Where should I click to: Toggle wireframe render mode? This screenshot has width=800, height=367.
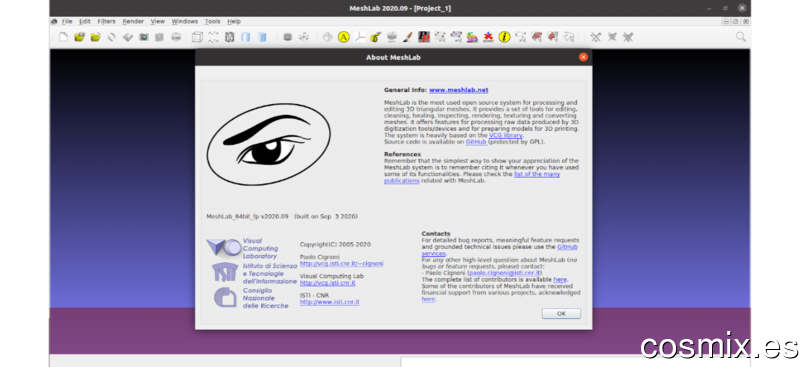point(230,37)
